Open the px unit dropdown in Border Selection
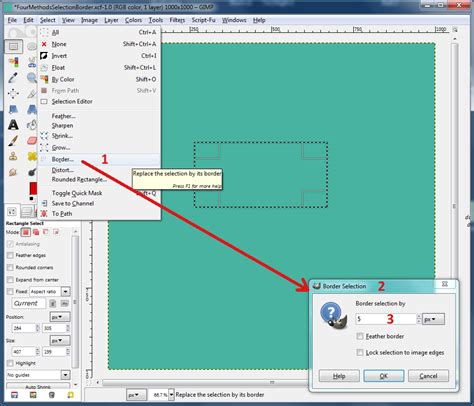 pyautogui.click(x=433, y=319)
